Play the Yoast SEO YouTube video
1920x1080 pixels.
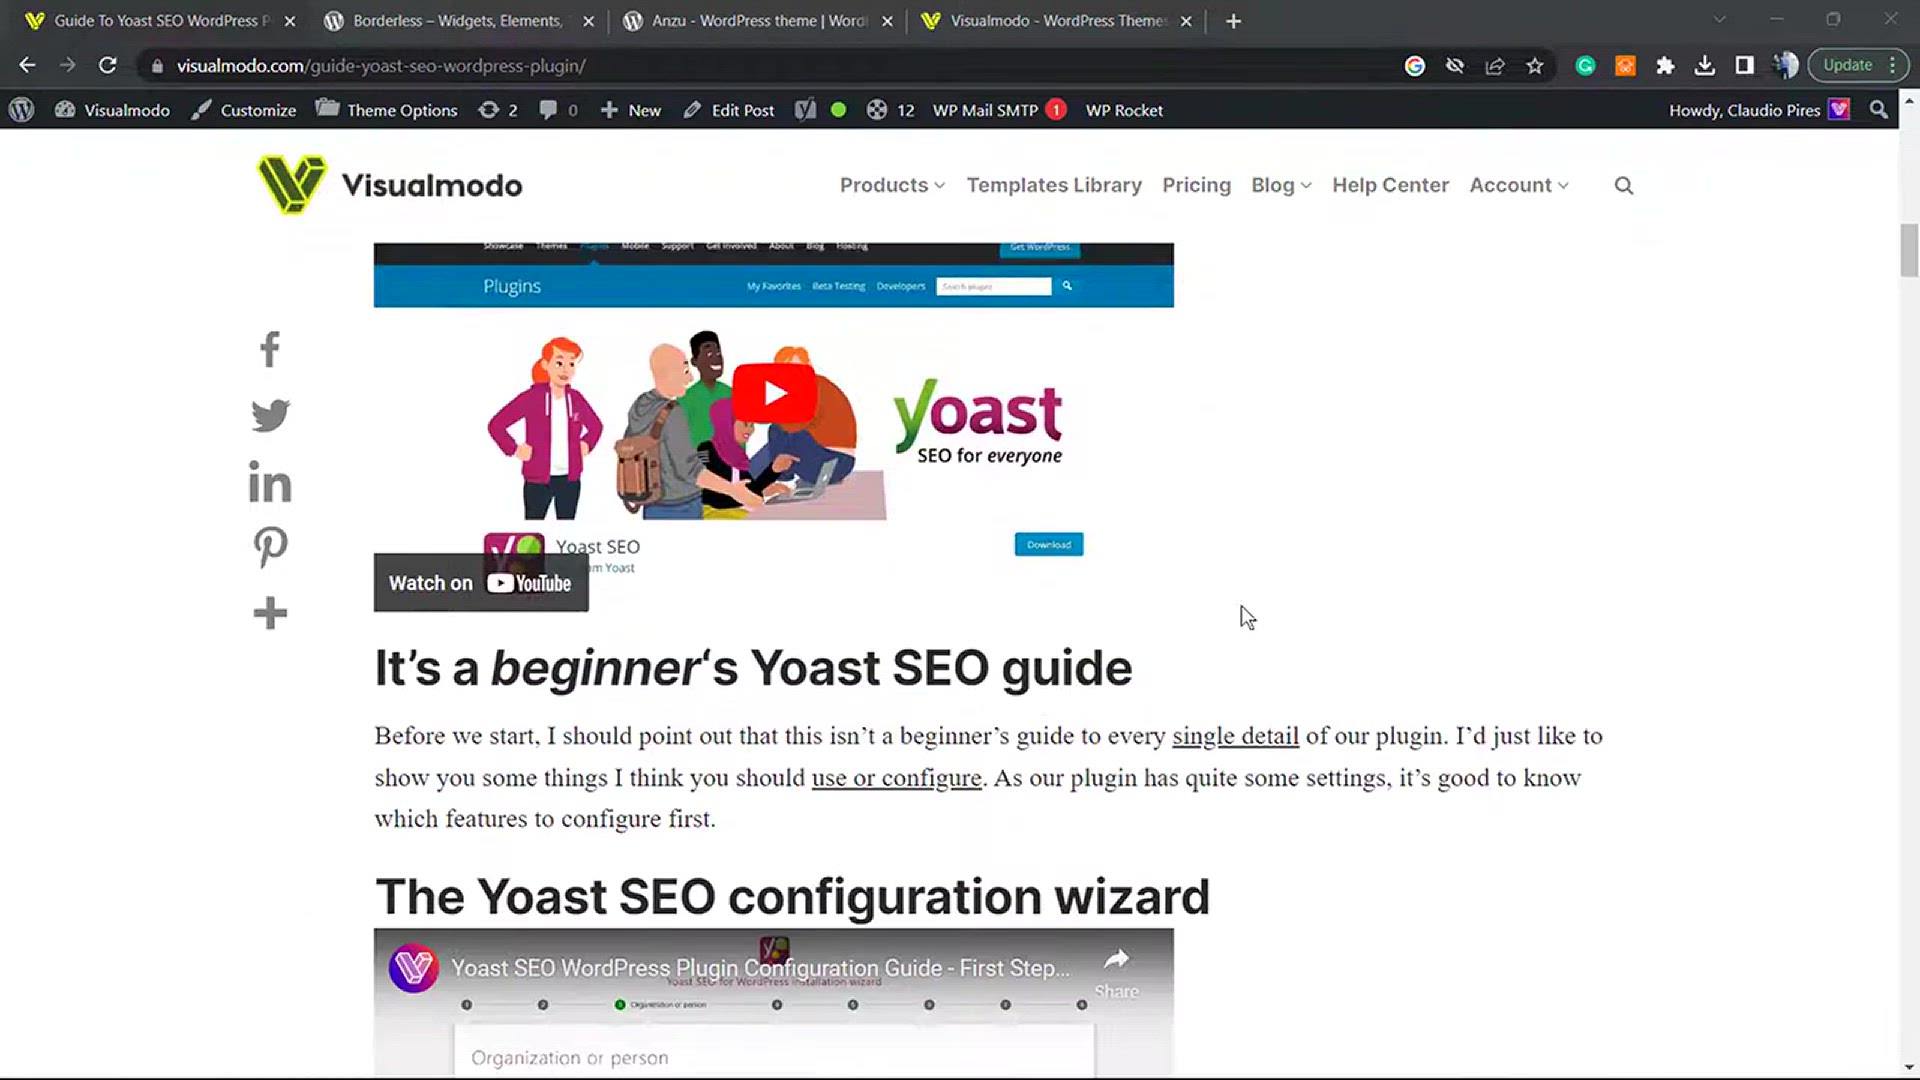[x=774, y=394]
